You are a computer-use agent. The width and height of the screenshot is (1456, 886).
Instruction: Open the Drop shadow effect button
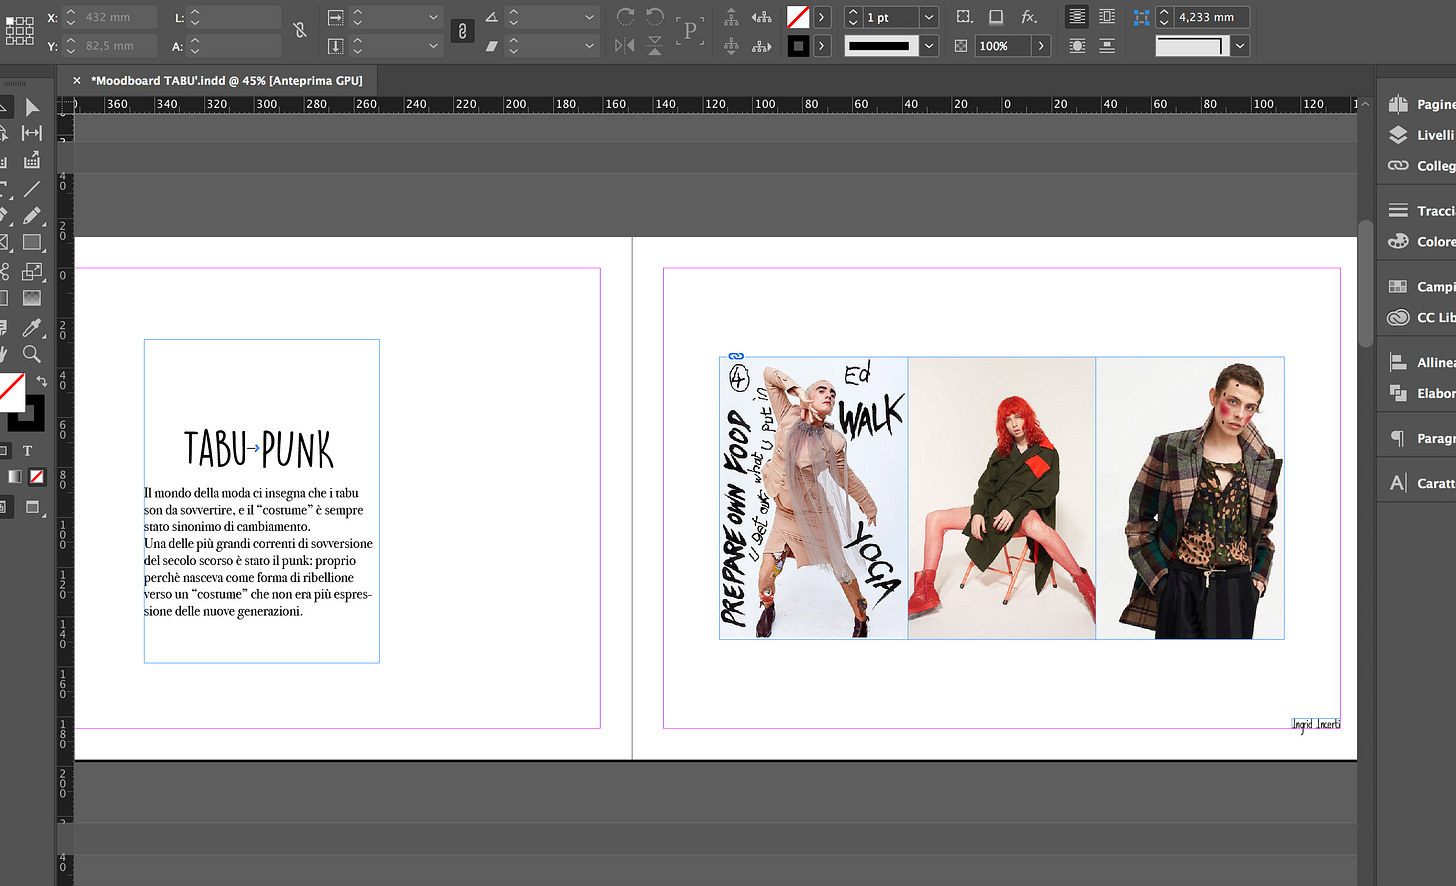click(996, 17)
